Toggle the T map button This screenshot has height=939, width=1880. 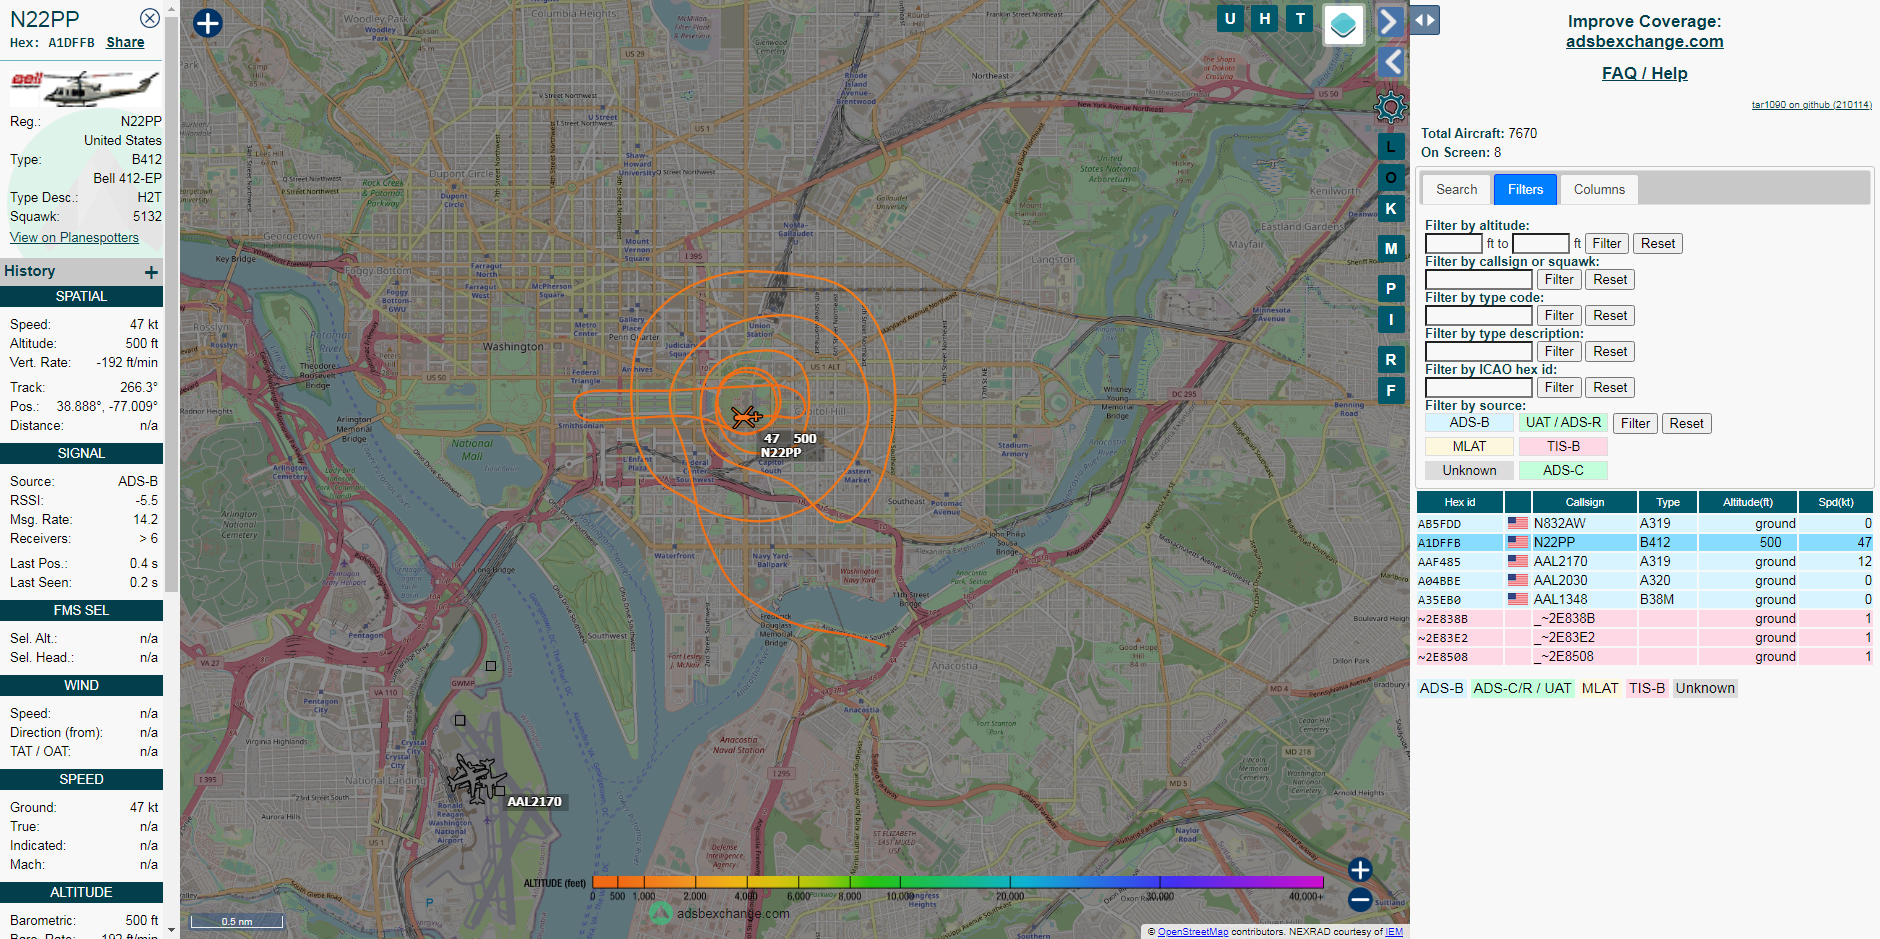click(1300, 18)
